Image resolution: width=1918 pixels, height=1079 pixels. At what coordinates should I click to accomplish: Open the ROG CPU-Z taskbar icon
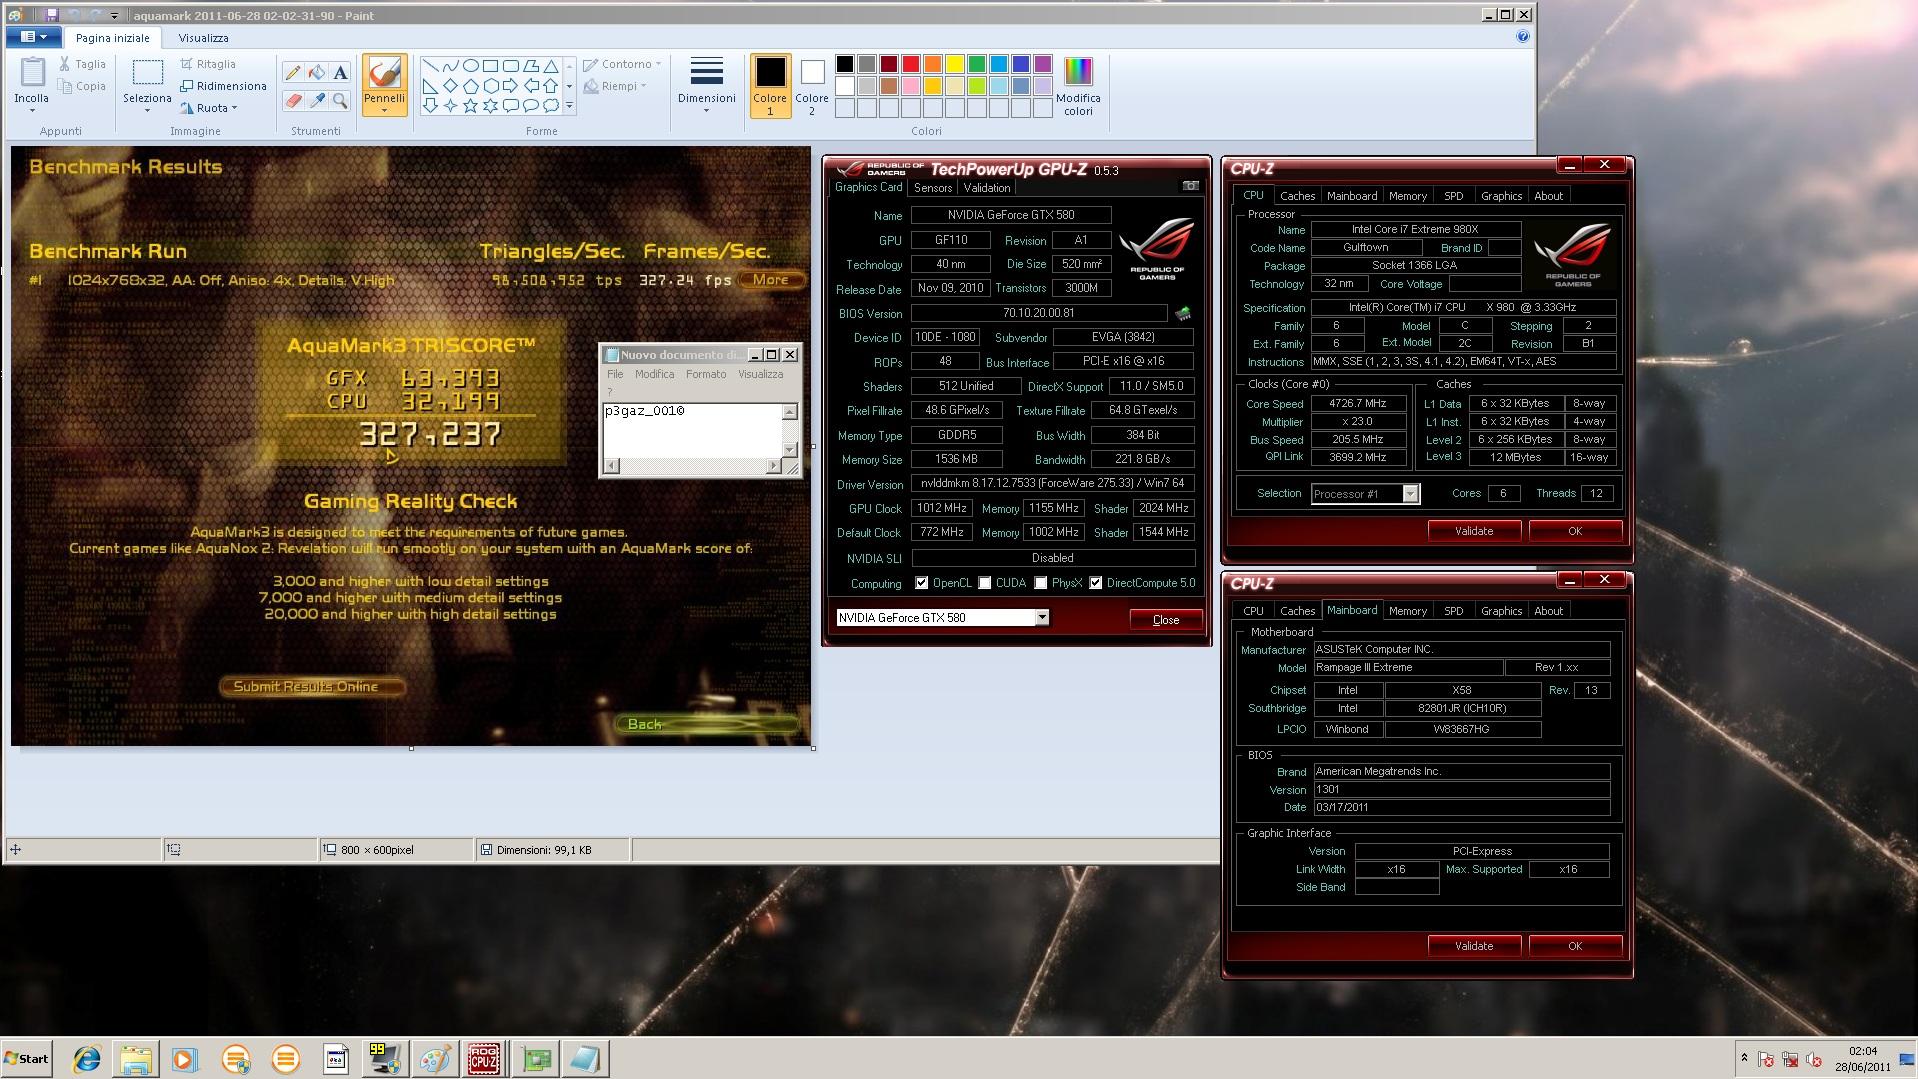(x=484, y=1058)
